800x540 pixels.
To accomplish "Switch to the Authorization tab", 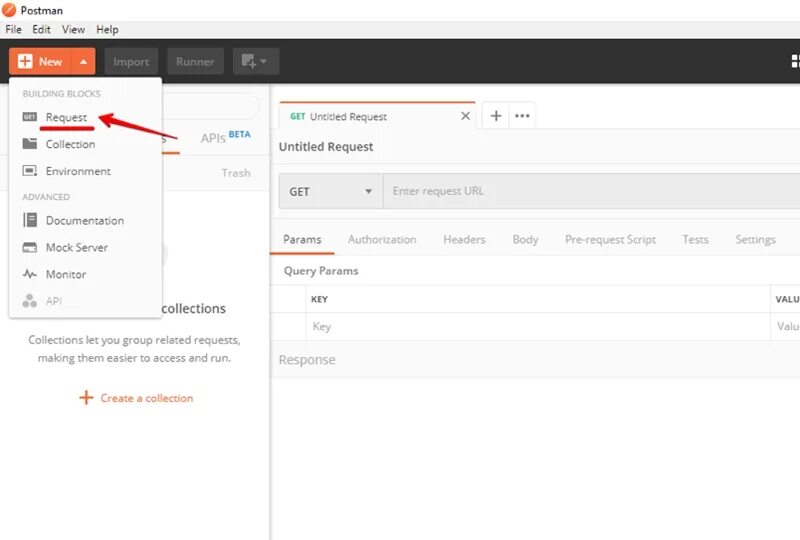I will pyautogui.click(x=382, y=239).
